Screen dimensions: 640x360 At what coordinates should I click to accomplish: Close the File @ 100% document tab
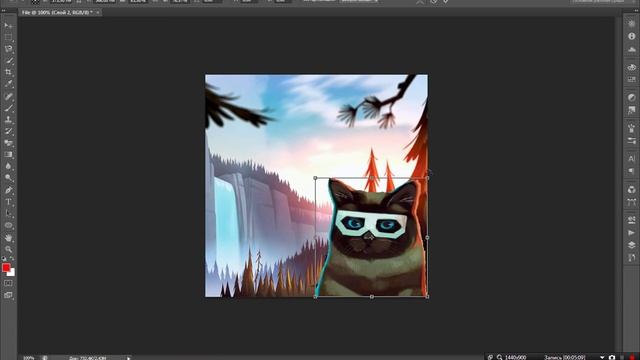point(98,13)
